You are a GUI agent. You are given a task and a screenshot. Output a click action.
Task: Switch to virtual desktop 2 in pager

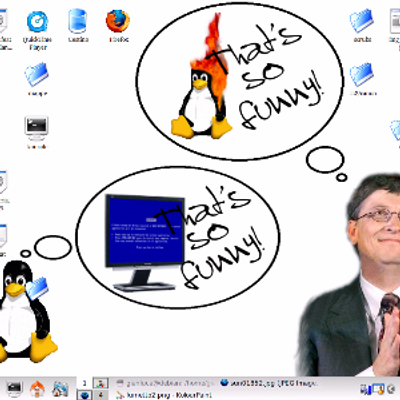(x=100, y=383)
